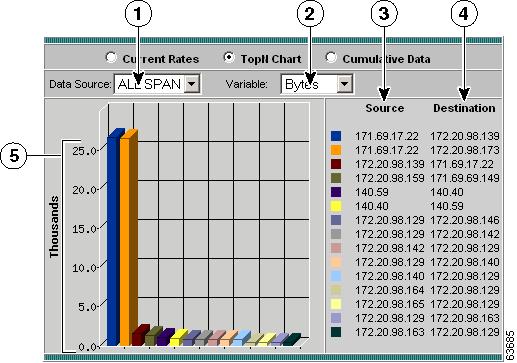Click destination 172.20.98.173

pyautogui.click(x=465, y=150)
